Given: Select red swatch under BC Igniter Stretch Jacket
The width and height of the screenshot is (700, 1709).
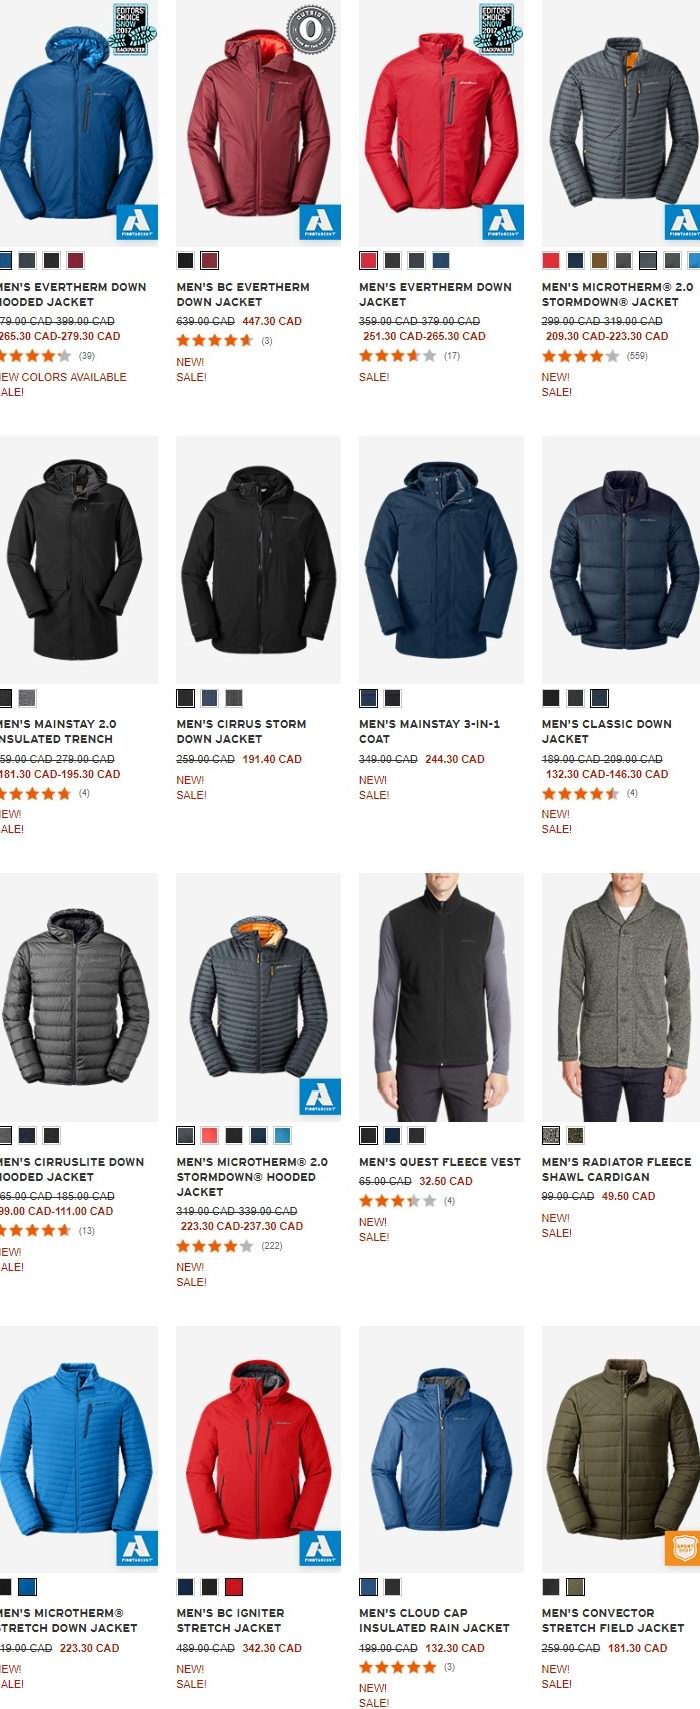Looking at the screenshot, I should tap(233, 1586).
